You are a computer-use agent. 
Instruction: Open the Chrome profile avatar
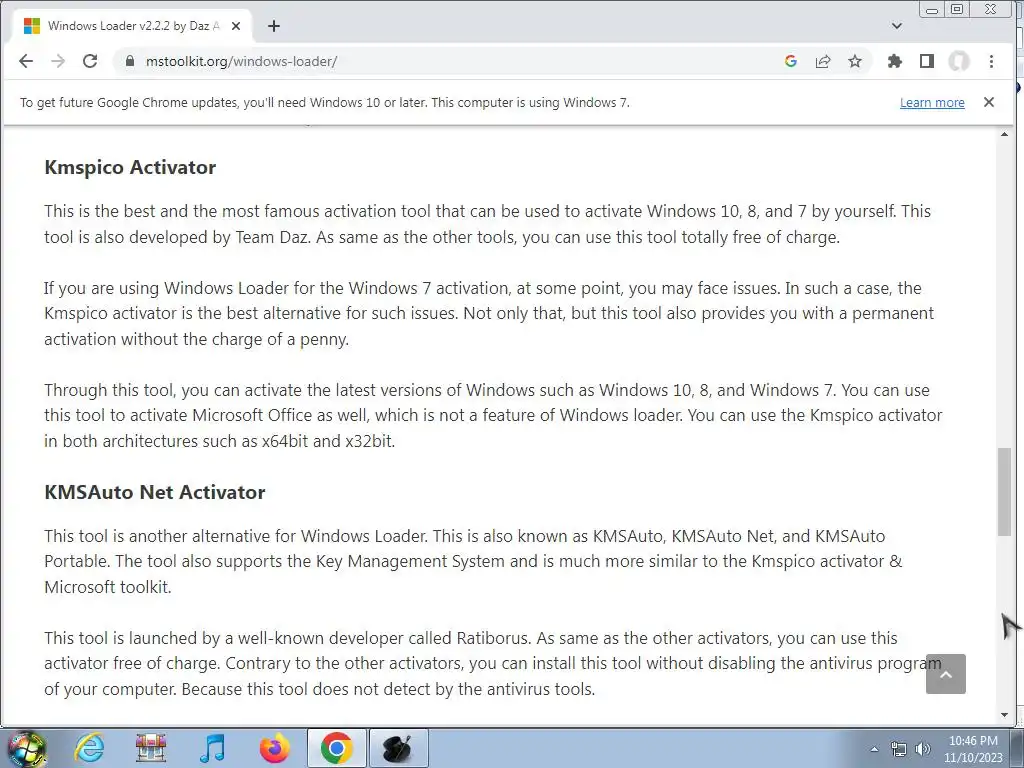pos(959,61)
